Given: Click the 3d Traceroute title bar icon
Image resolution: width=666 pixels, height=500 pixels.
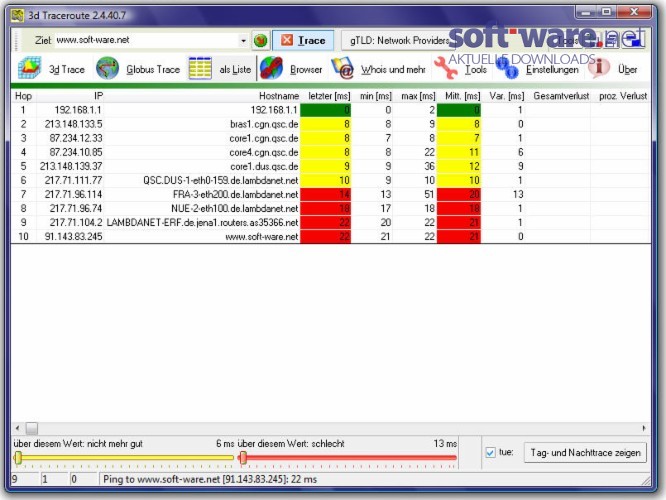Looking at the screenshot, I should click(x=17, y=15).
